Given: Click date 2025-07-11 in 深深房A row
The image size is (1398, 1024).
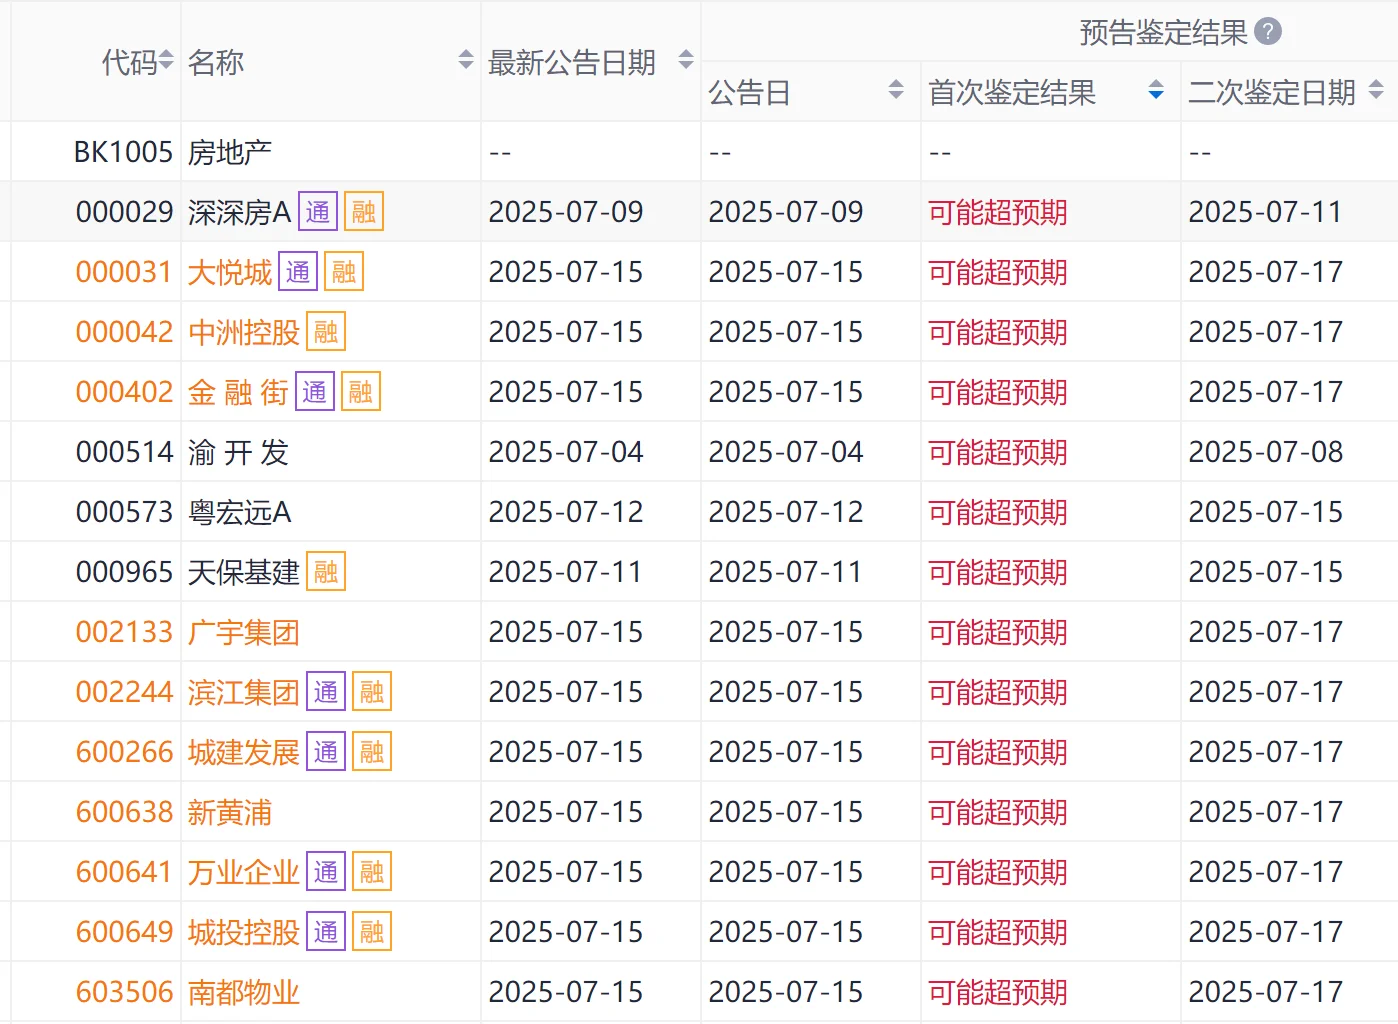Looking at the screenshot, I should [x=1265, y=212].
